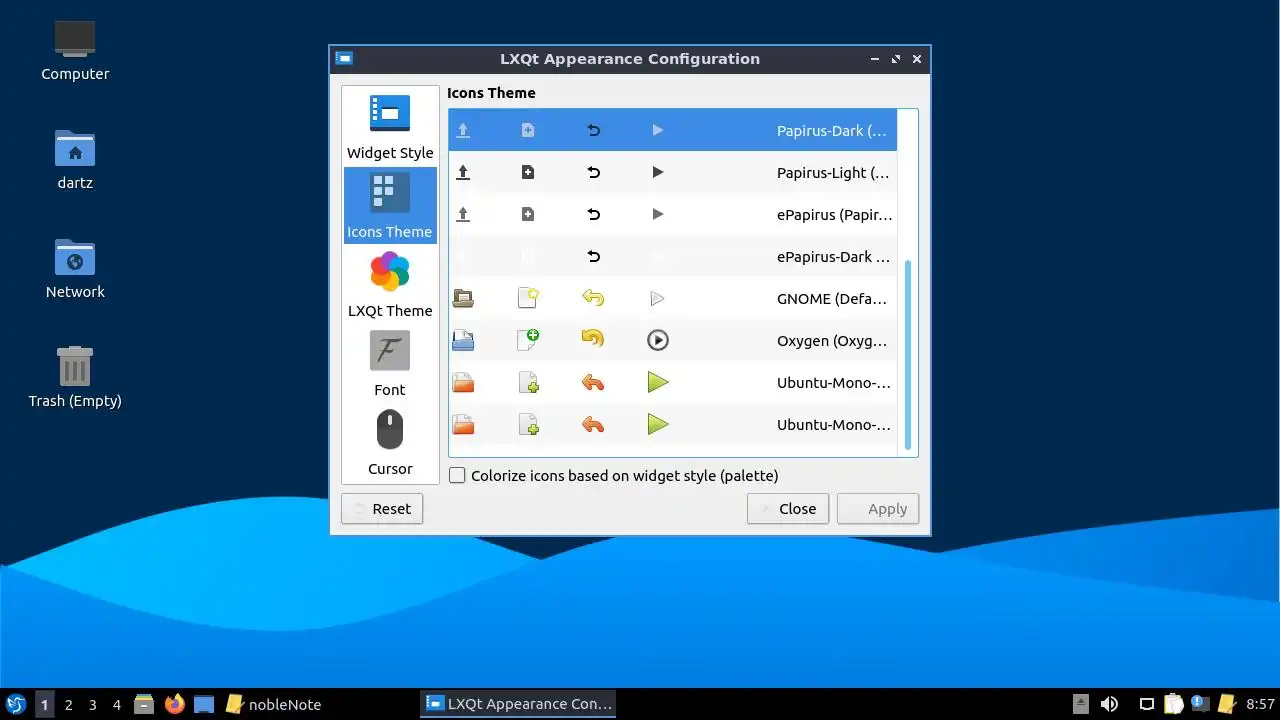Click the yellow undo arrow in GNOME row
This screenshot has width=1280, height=720.
[x=593, y=298]
